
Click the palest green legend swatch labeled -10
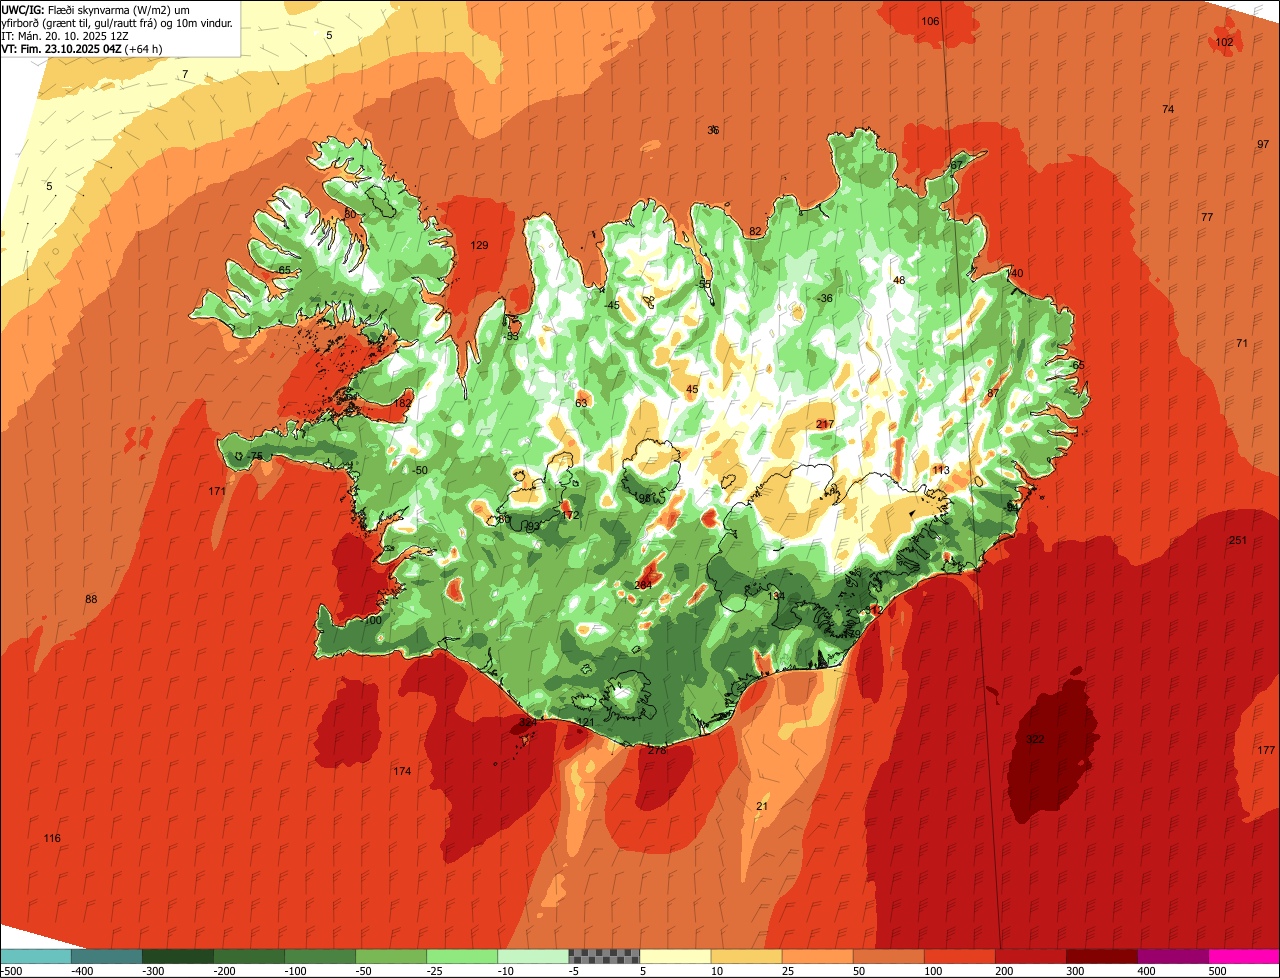click(x=533, y=955)
